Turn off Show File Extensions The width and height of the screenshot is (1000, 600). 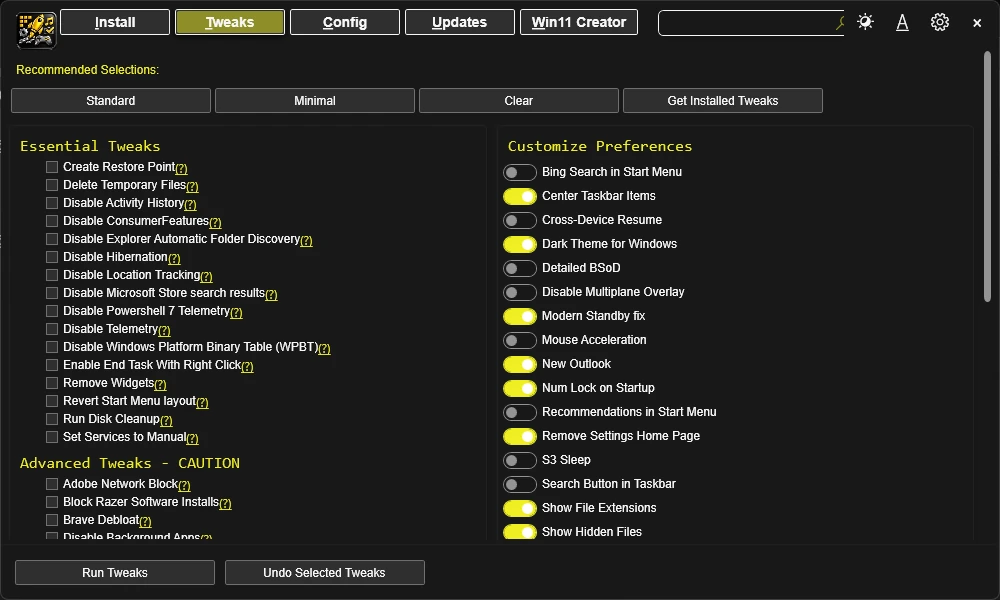pos(519,508)
